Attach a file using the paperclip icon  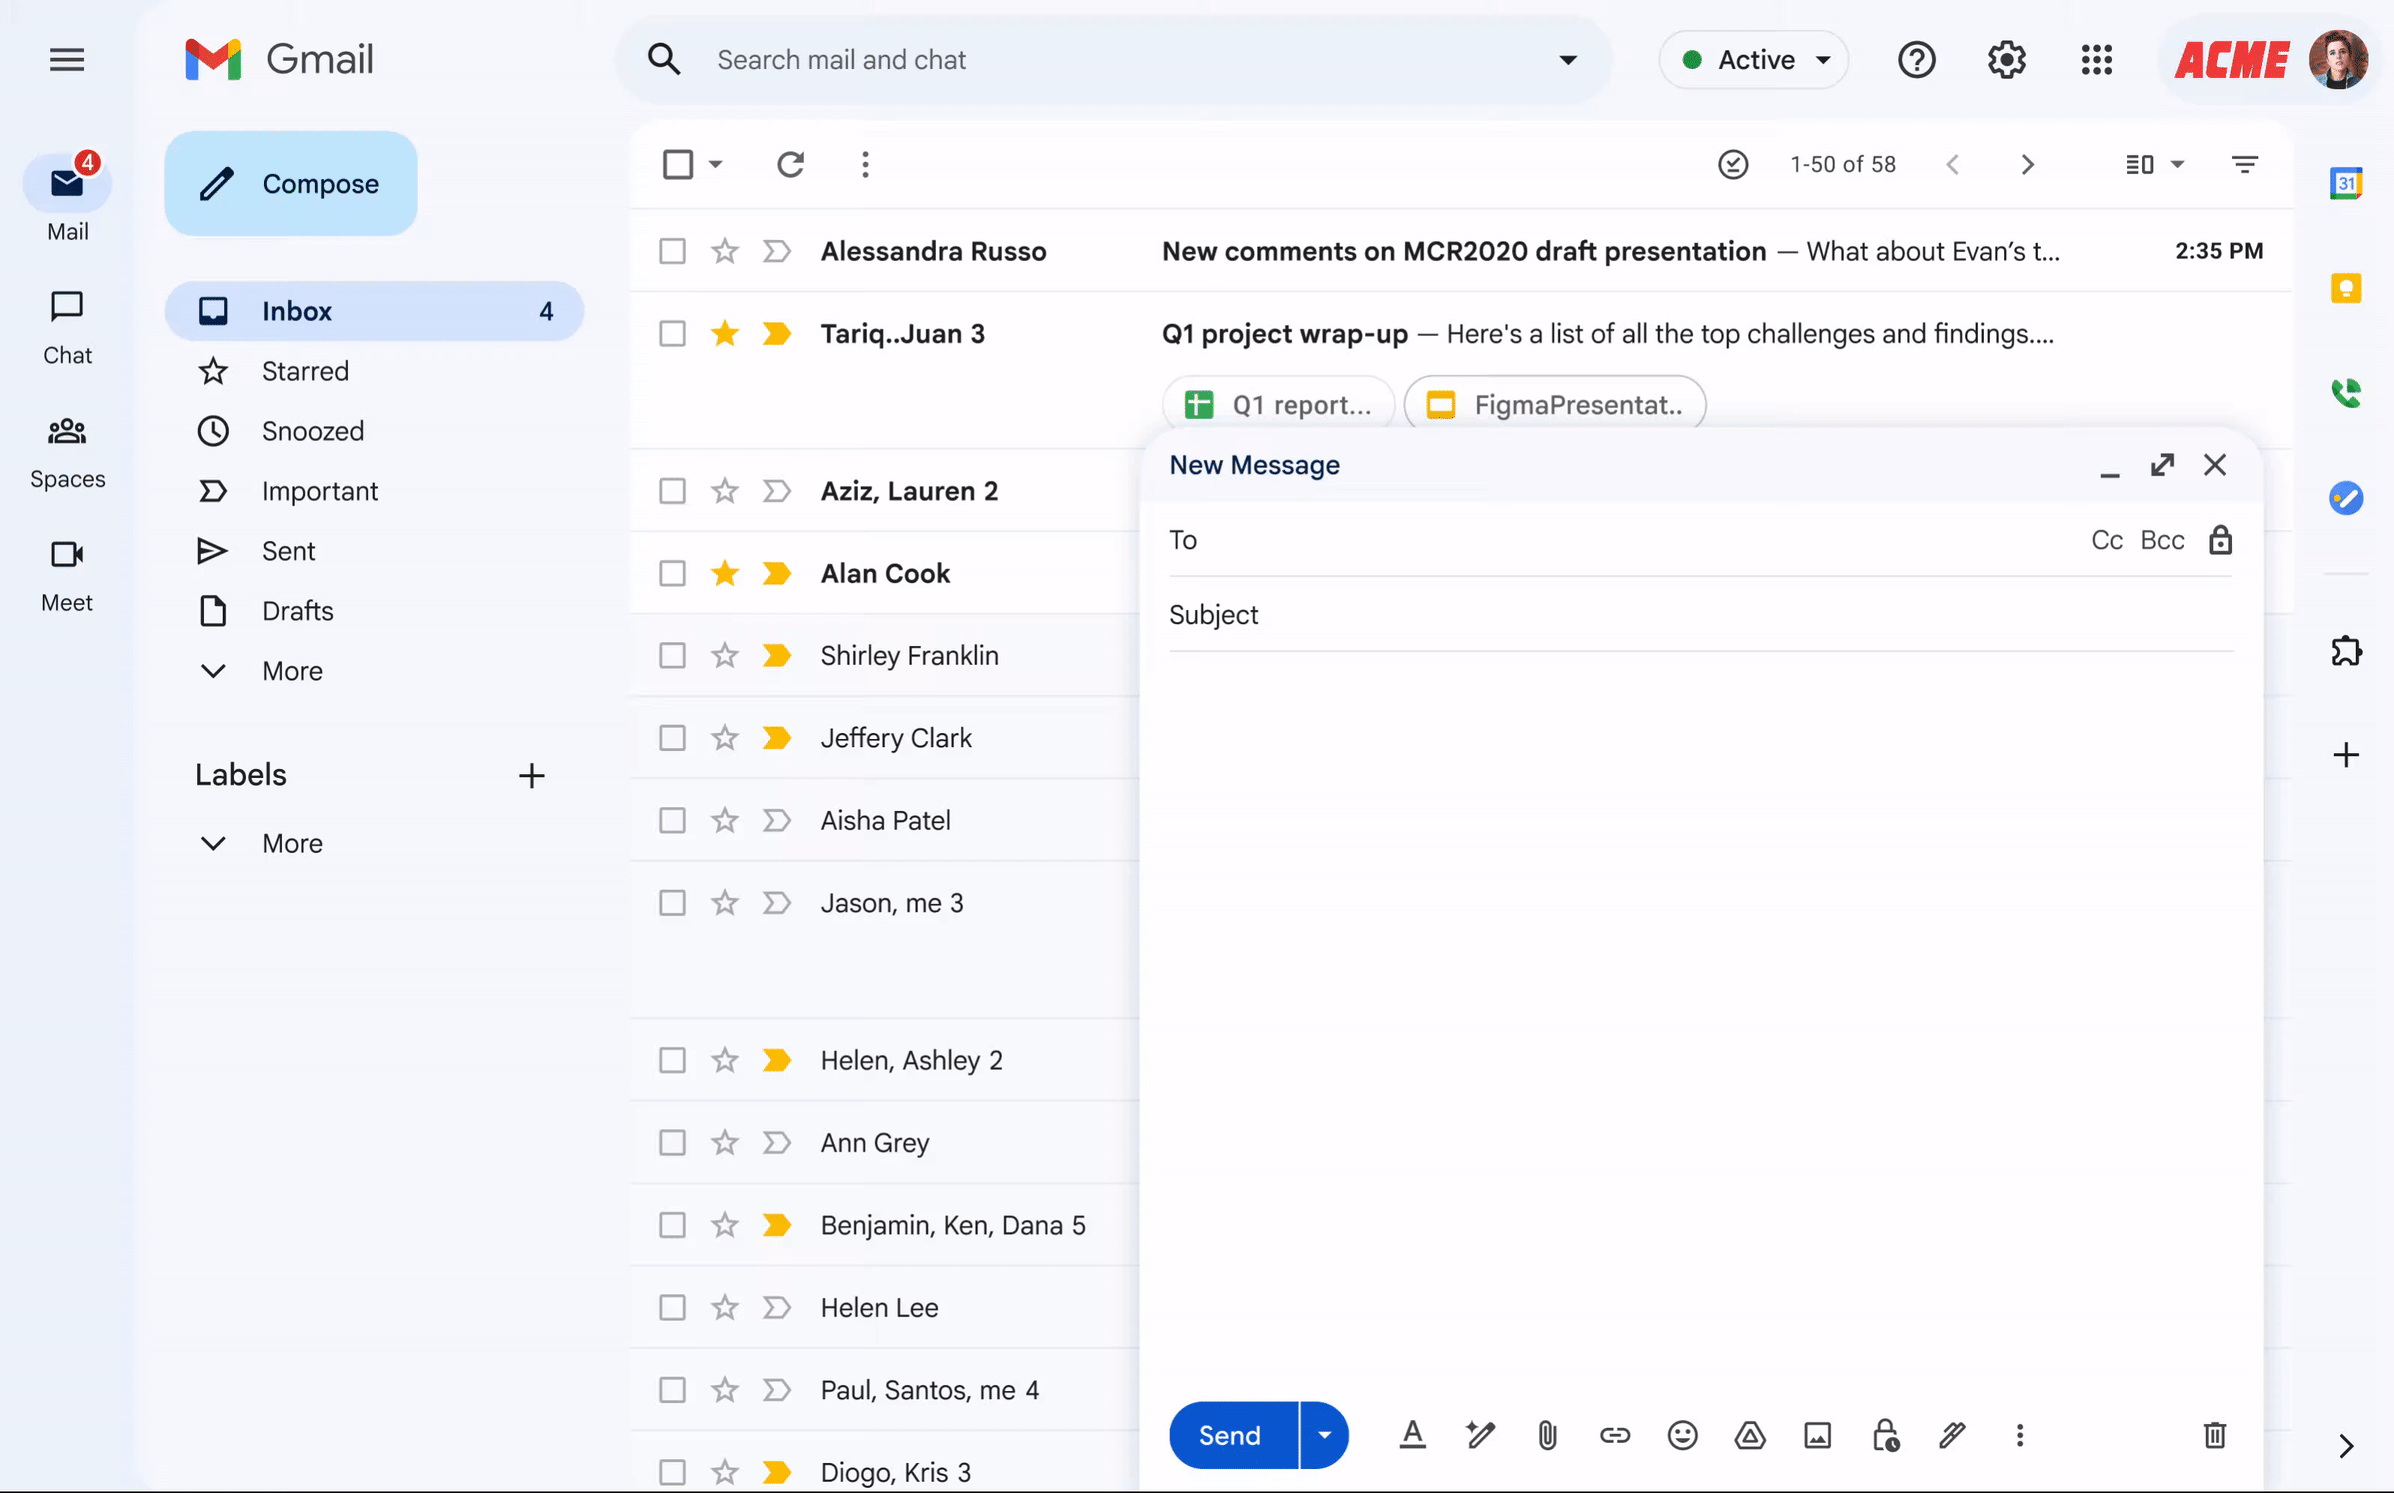tap(1547, 1435)
